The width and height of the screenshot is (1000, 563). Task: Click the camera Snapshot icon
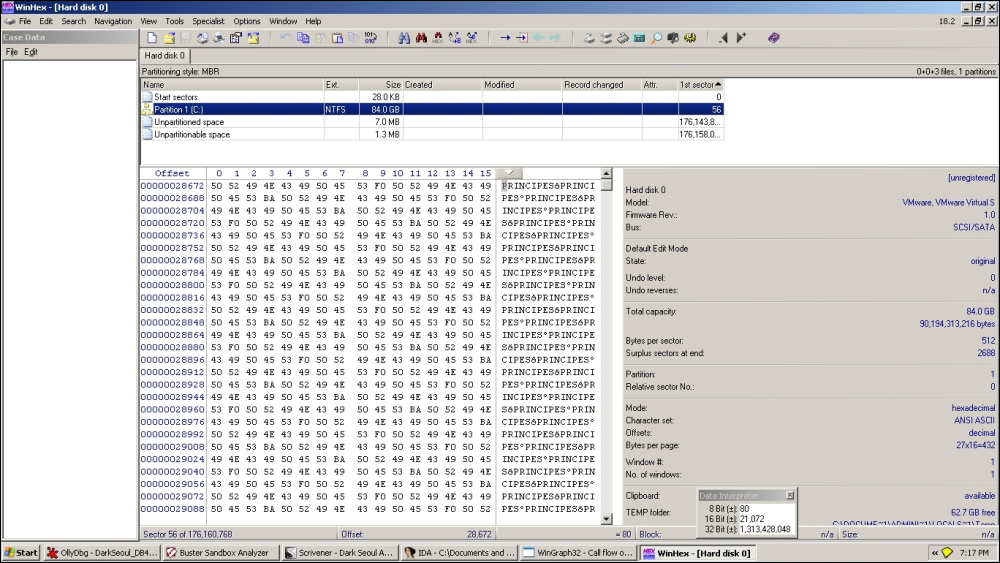(673, 38)
